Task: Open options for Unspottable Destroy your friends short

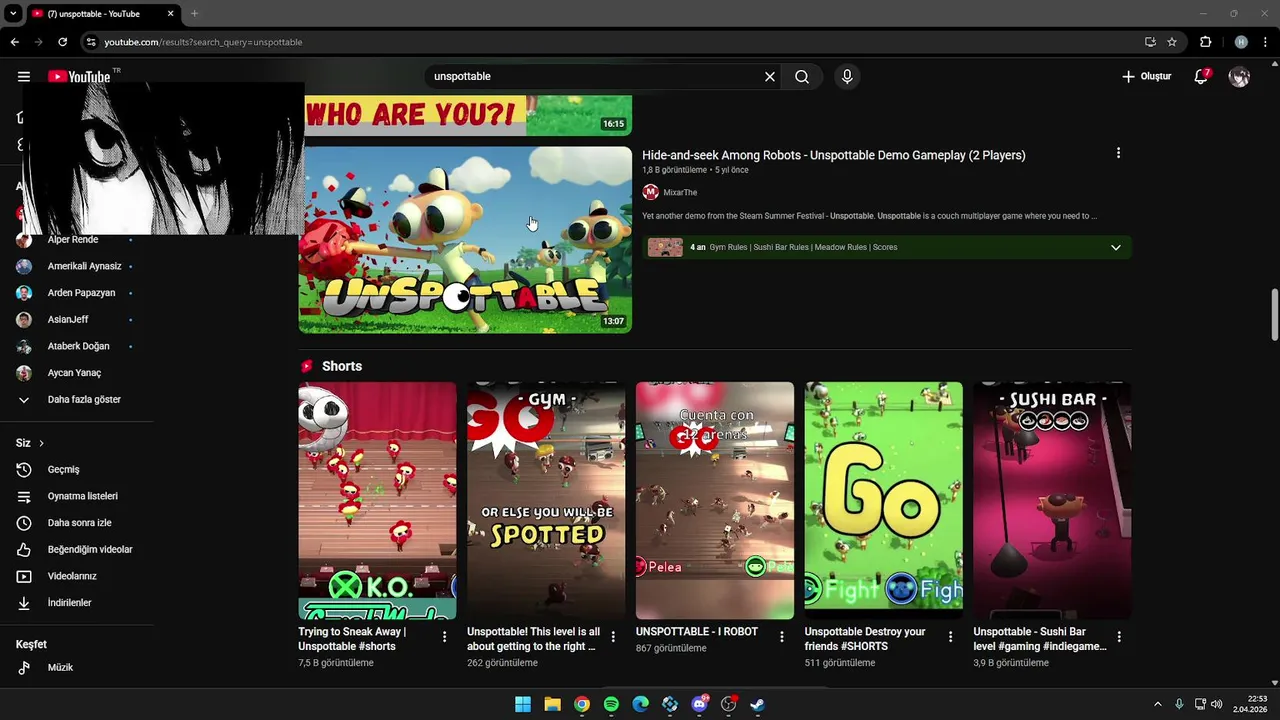Action: pos(950,637)
